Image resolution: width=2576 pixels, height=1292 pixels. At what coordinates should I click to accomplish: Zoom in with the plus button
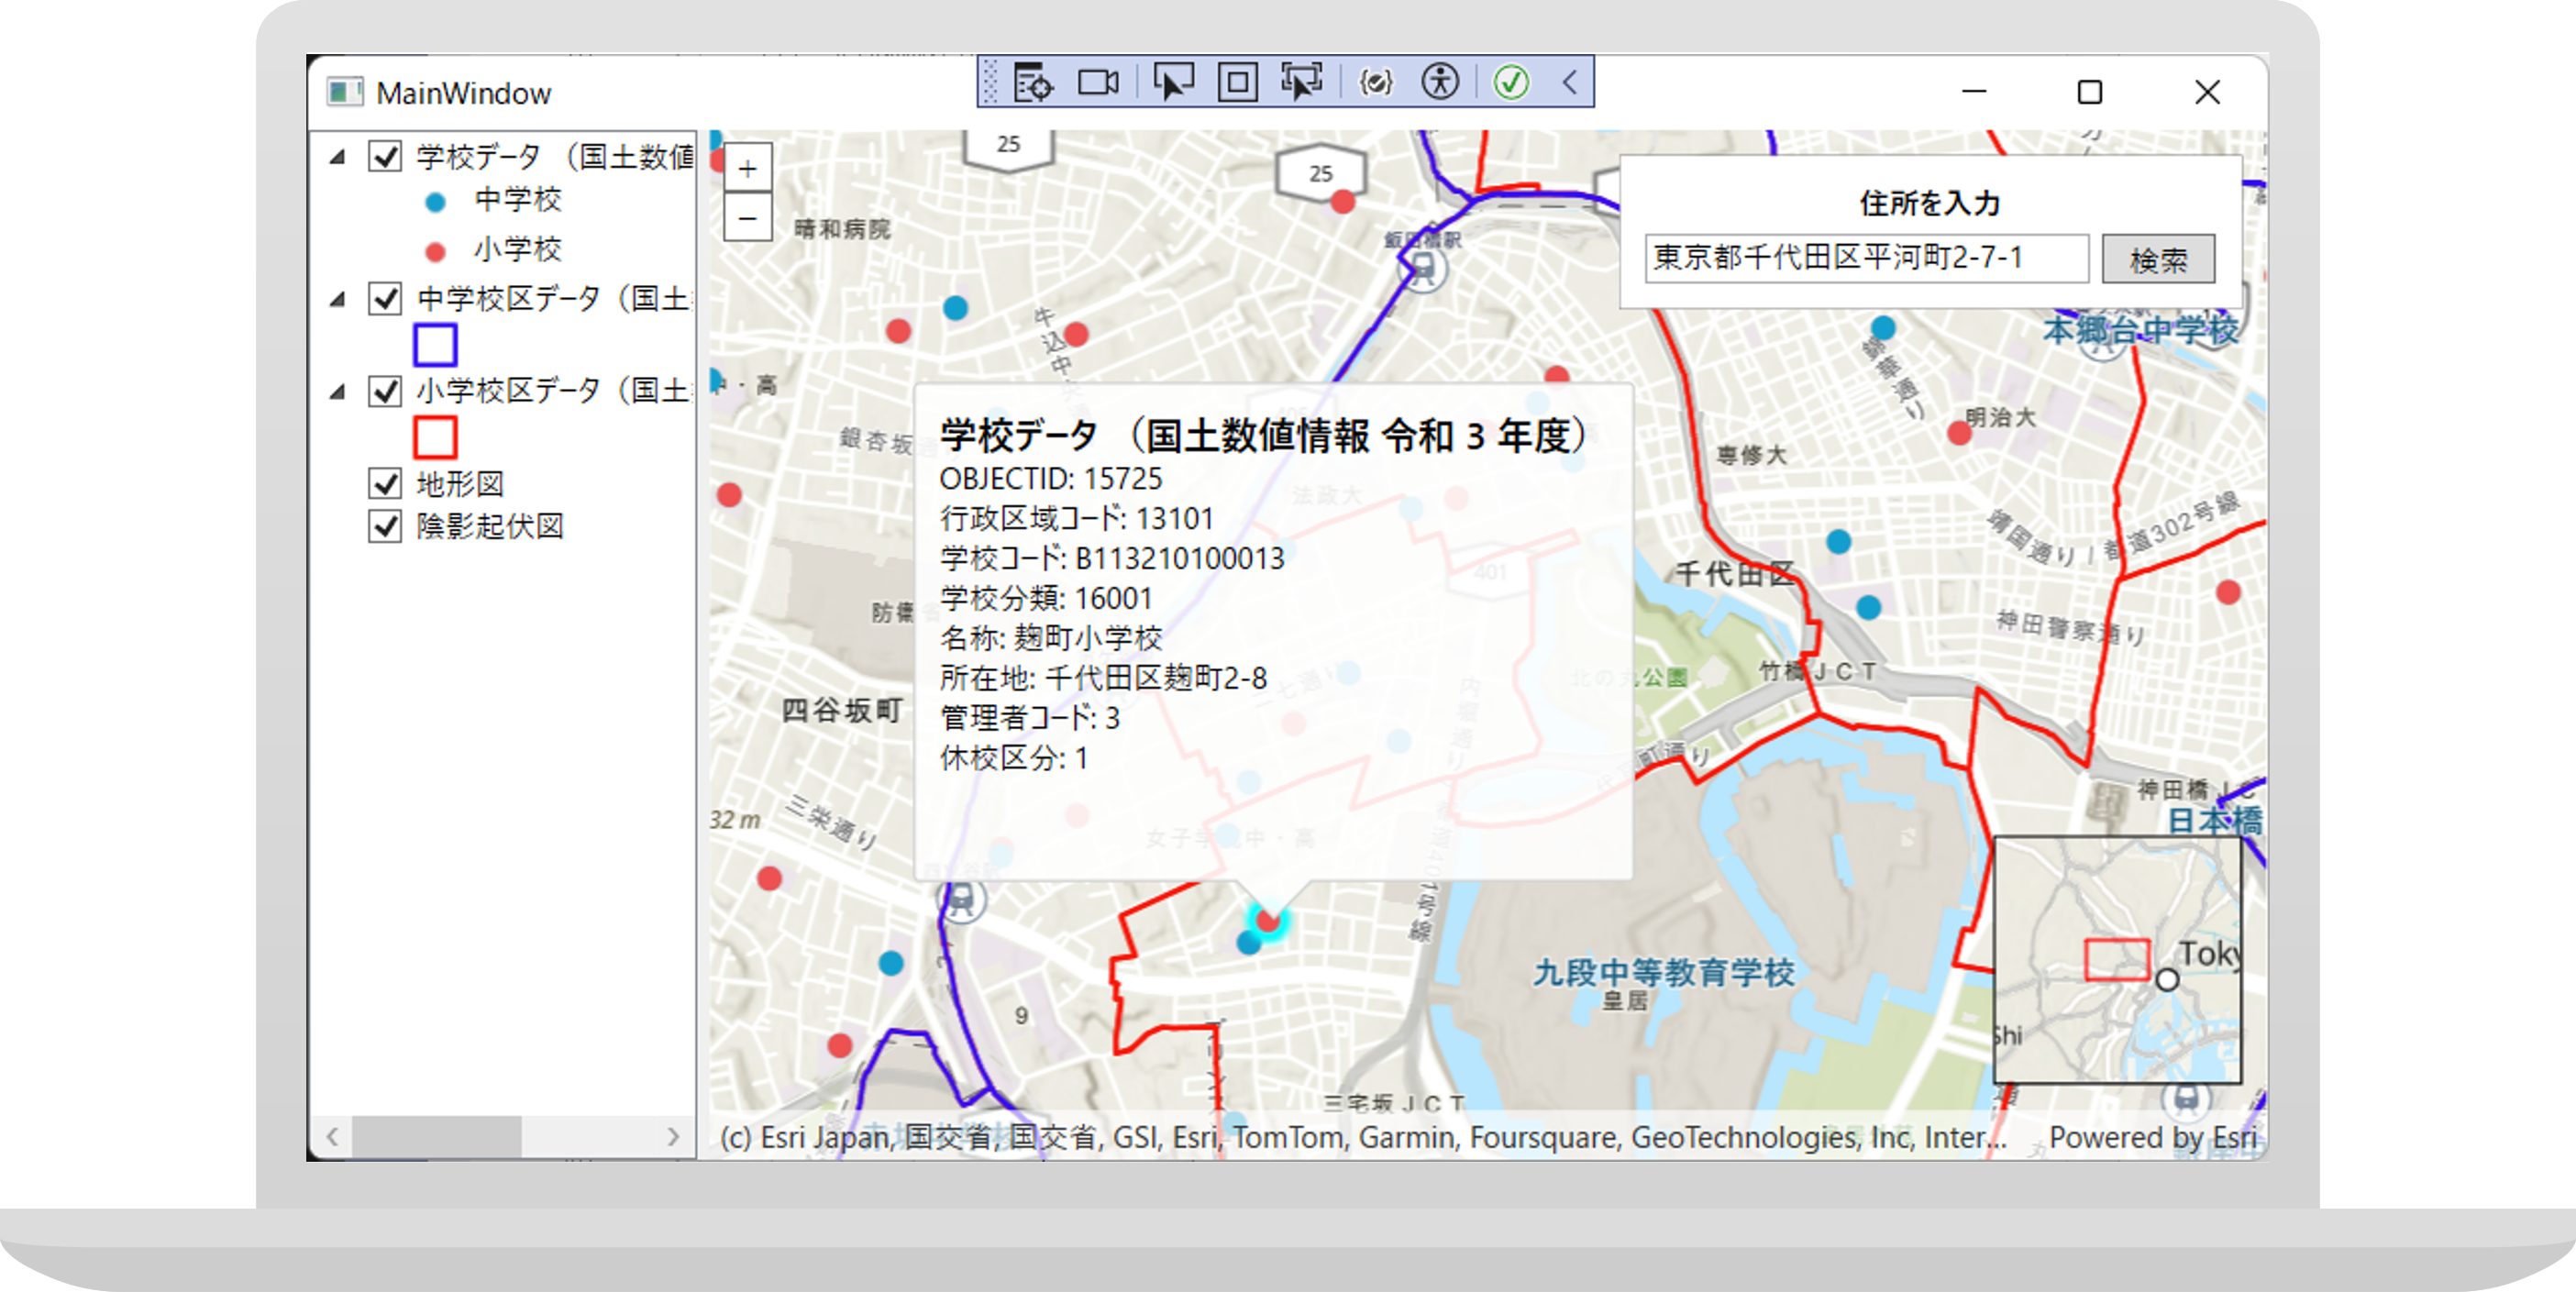point(747,169)
